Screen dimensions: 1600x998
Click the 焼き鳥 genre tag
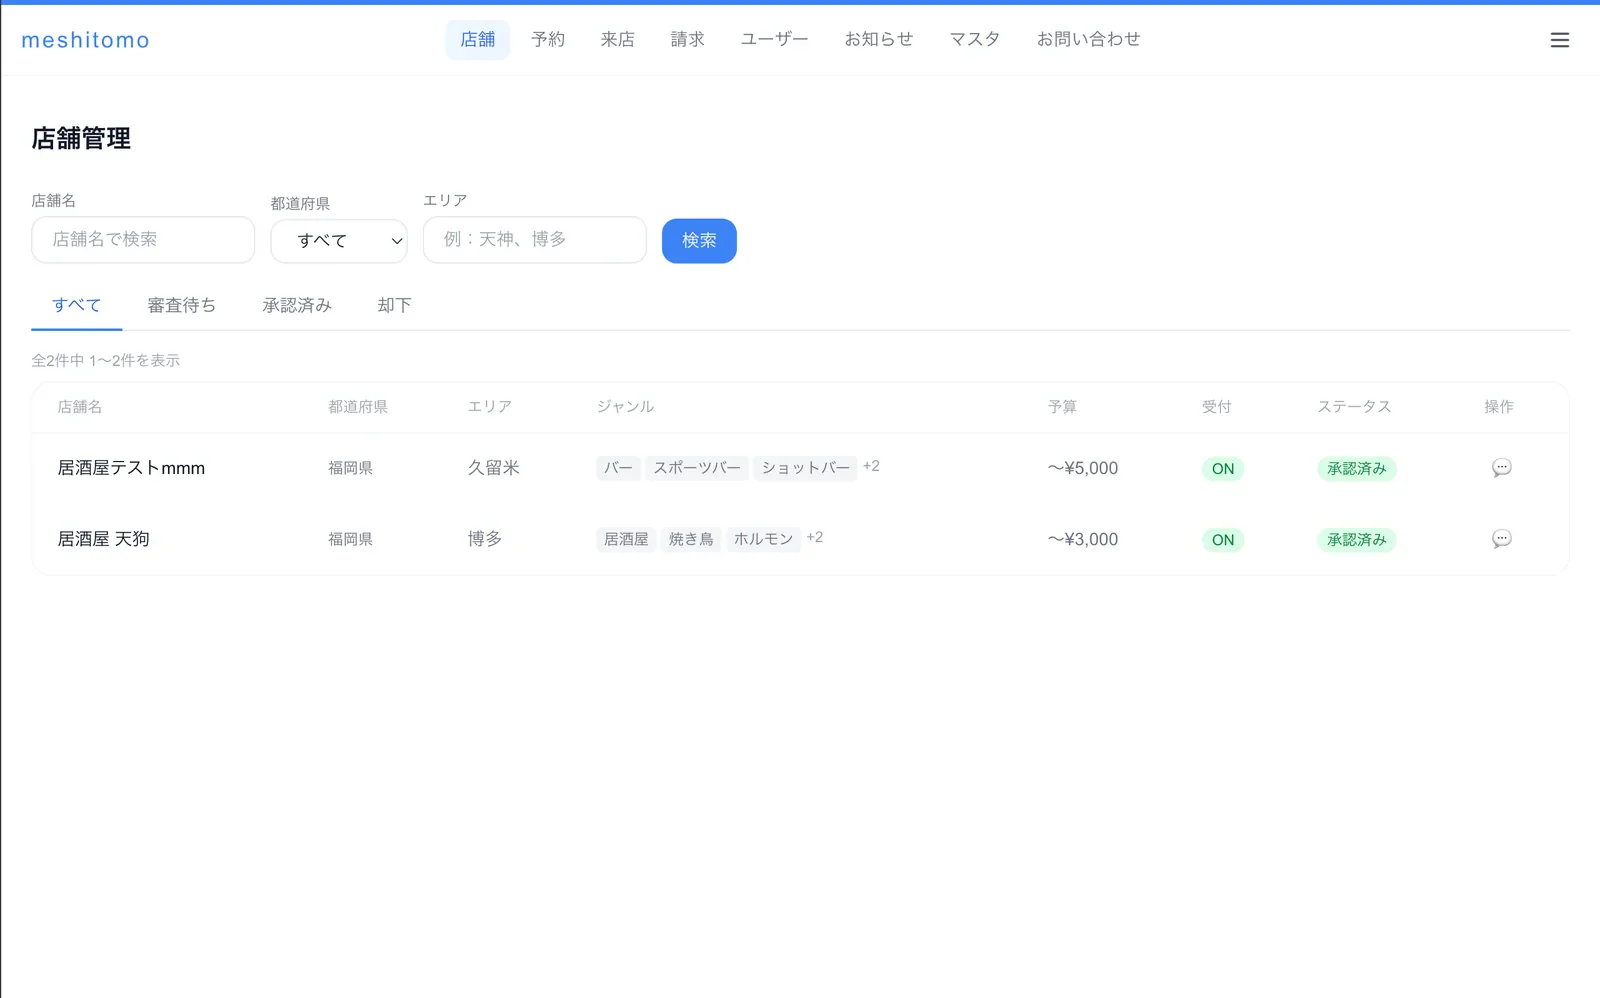tap(691, 539)
